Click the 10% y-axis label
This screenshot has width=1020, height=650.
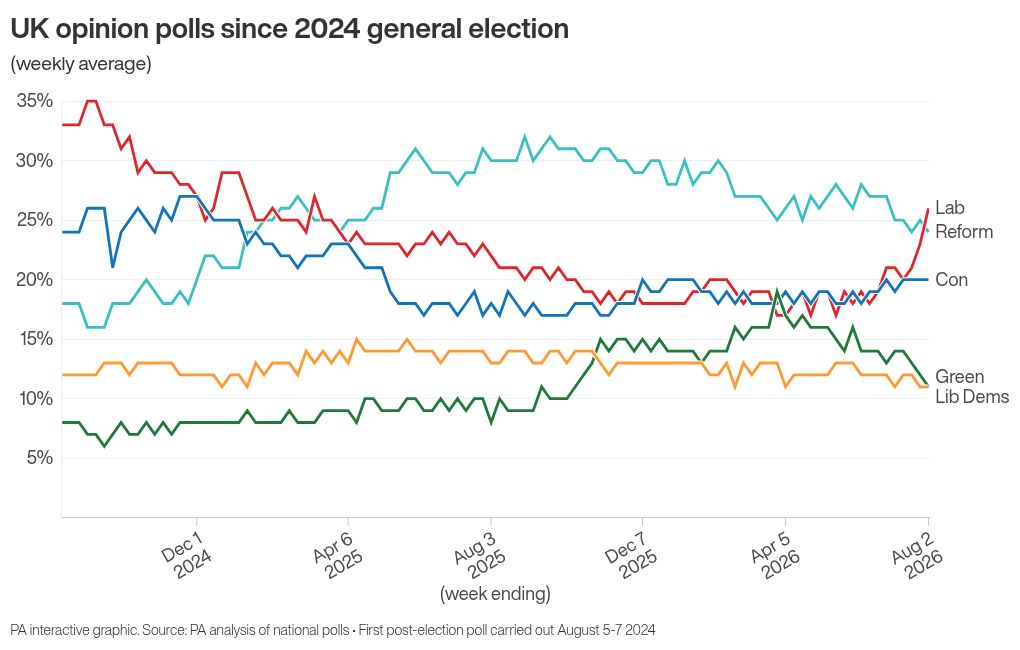point(35,399)
